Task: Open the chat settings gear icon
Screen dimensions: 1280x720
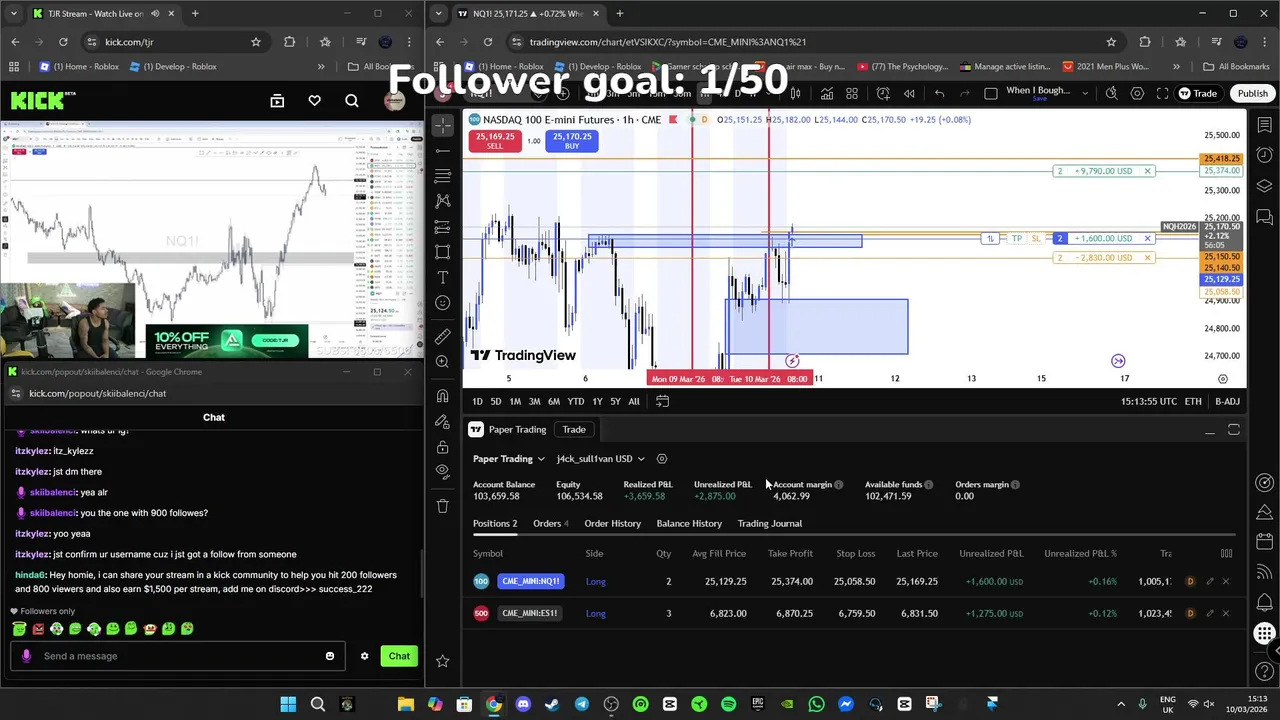Action: 364,656
